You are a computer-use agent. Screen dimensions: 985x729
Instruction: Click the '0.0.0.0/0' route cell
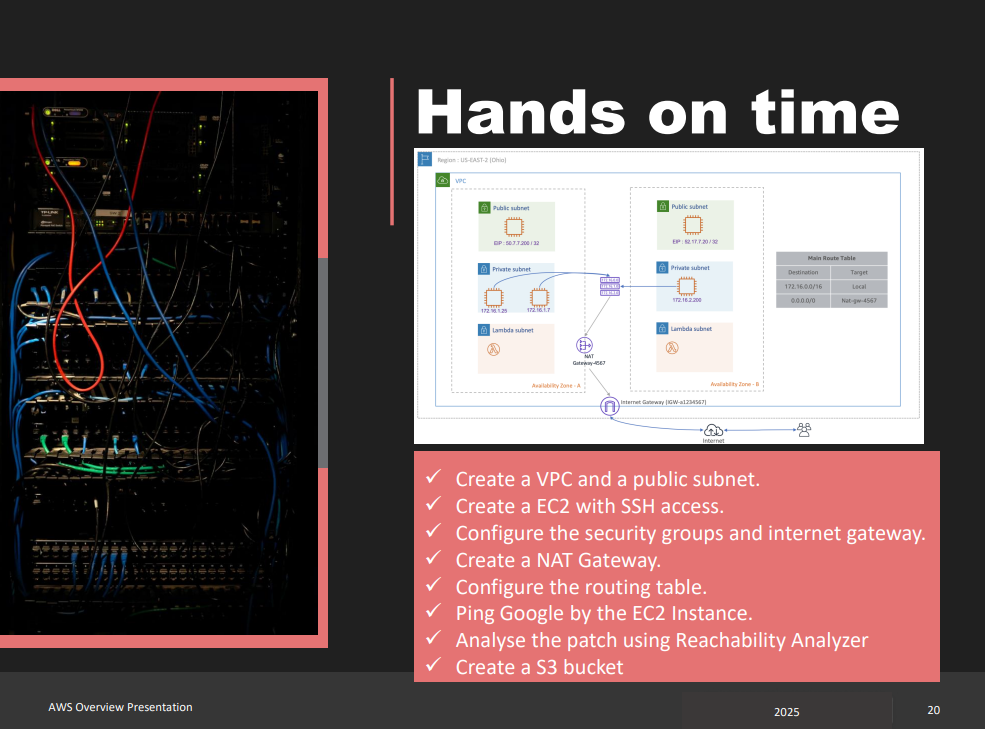coord(803,301)
